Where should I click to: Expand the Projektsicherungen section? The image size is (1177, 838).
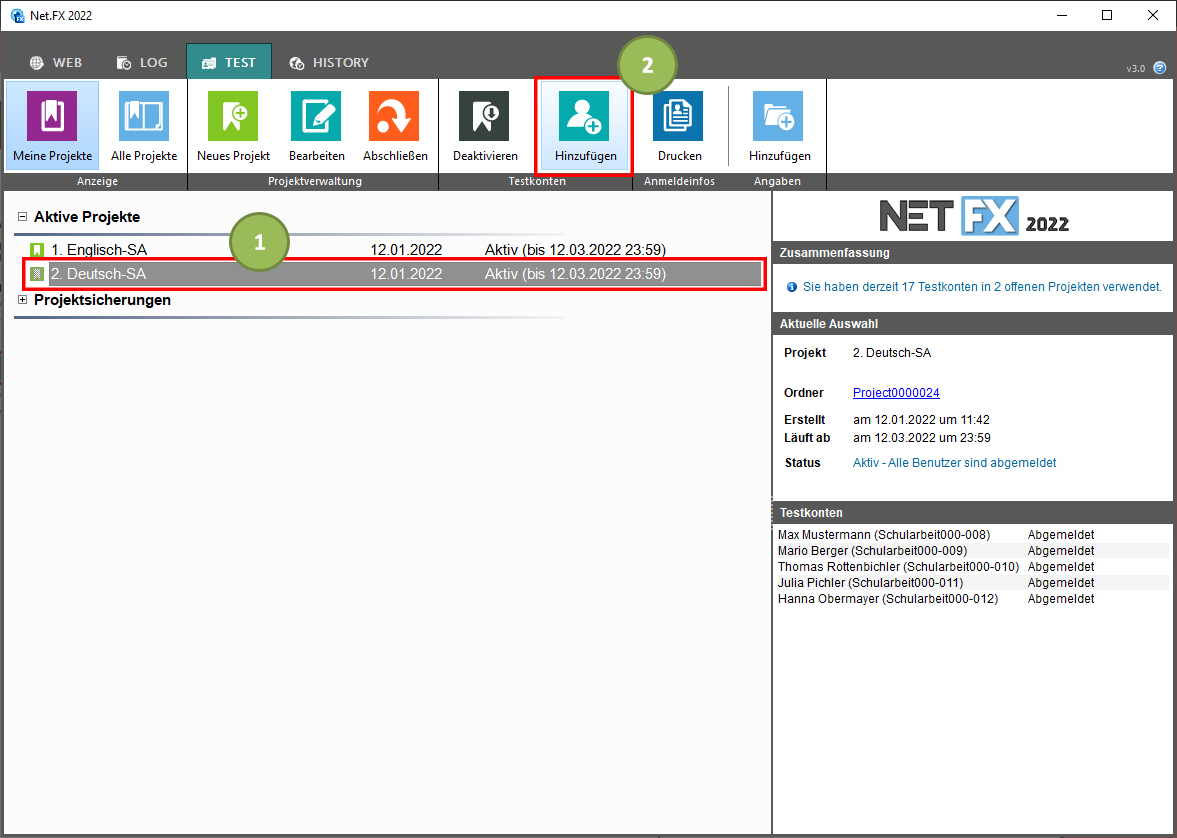point(23,300)
